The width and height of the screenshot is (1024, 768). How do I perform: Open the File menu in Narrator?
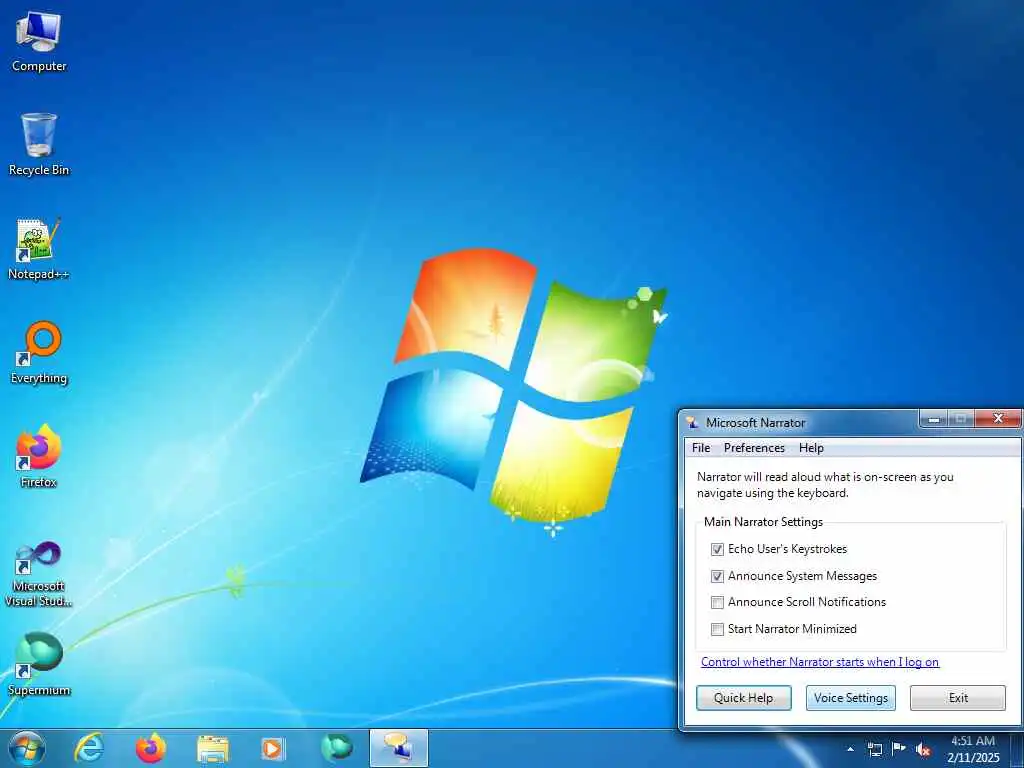pyautogui.click(x=701, y=448)
